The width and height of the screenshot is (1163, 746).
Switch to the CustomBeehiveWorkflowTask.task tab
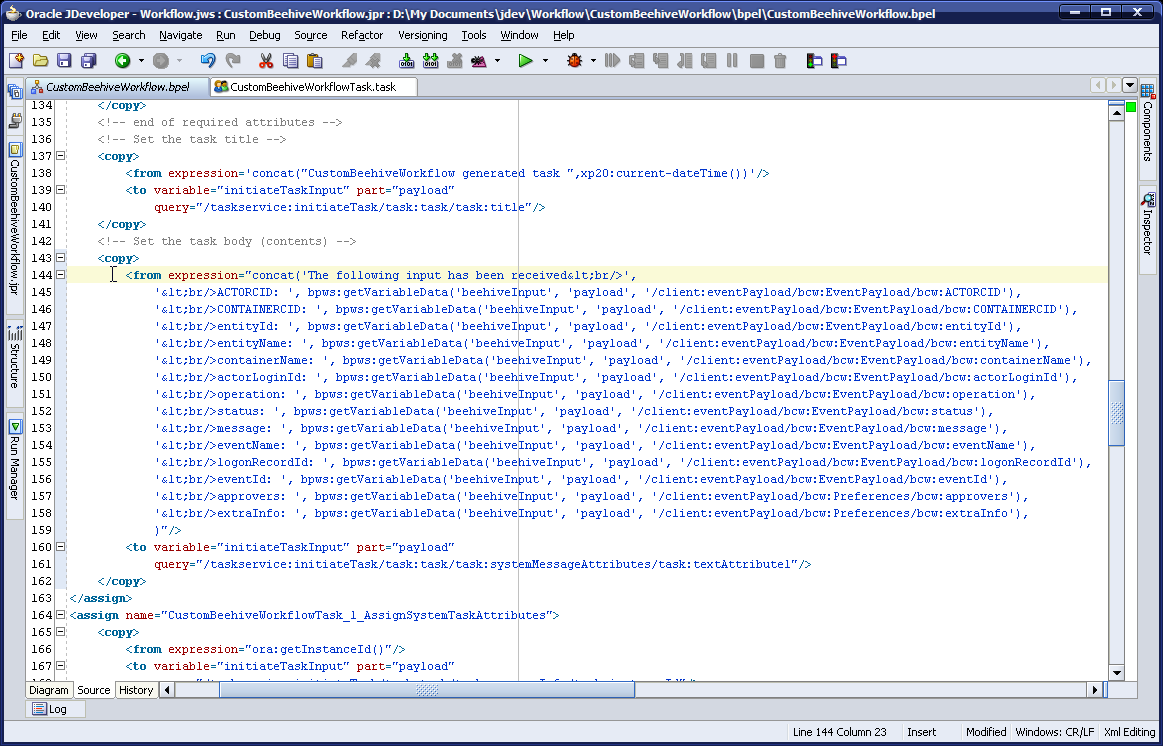313,87
